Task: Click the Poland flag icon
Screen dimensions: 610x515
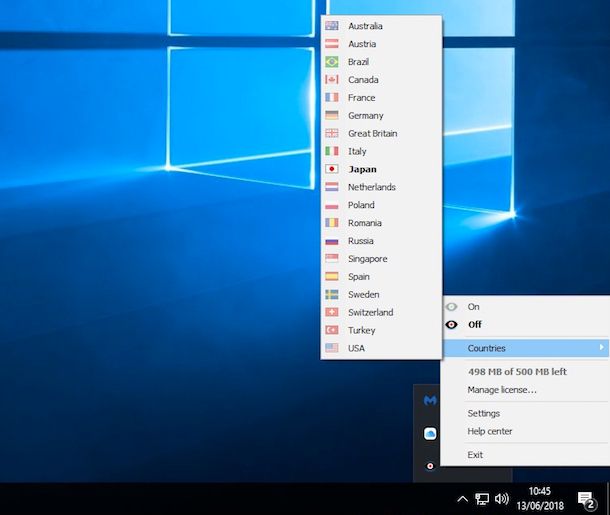Action: (x=332, y=205)
